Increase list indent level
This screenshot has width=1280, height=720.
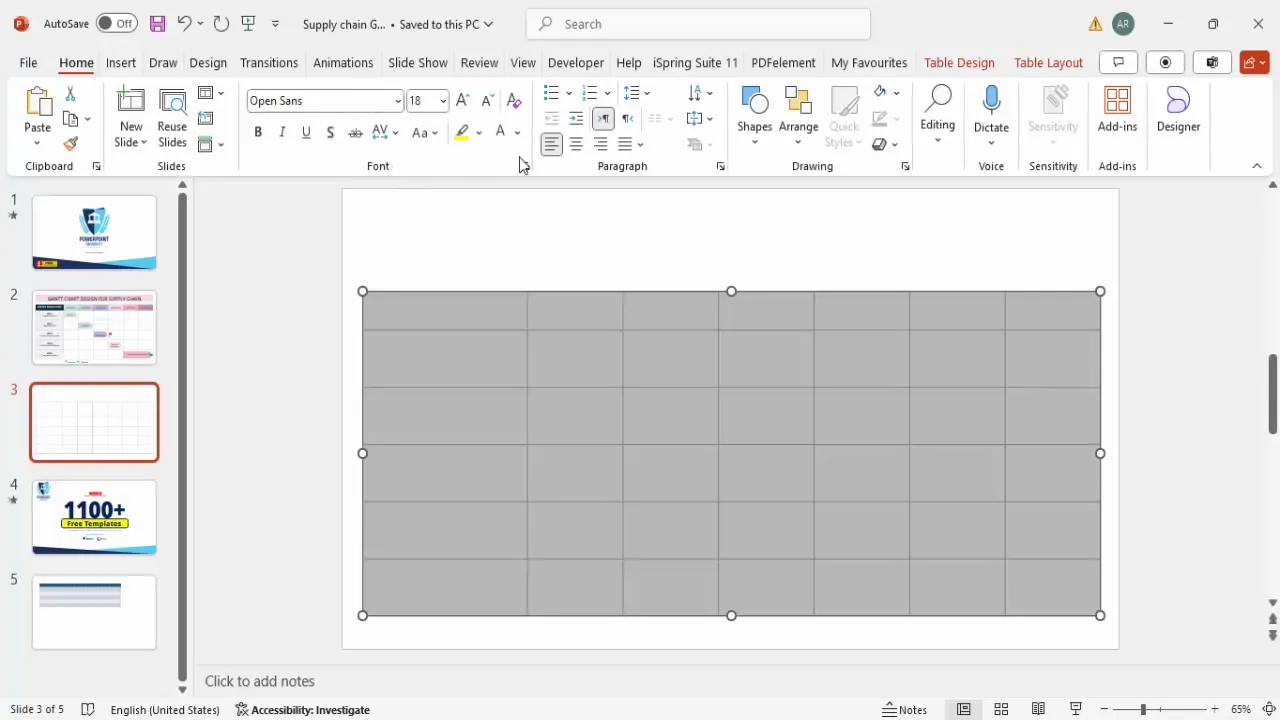576,119
